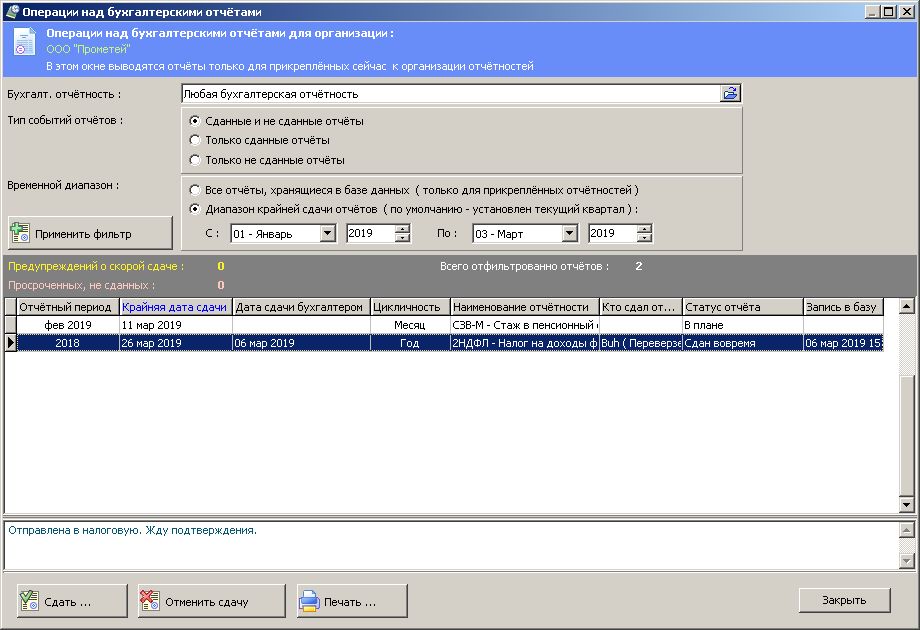Viewport: 920px width, 630px height.
Task: Sort by the Крайняя дата сдачи column header
Action: (175, 307)
